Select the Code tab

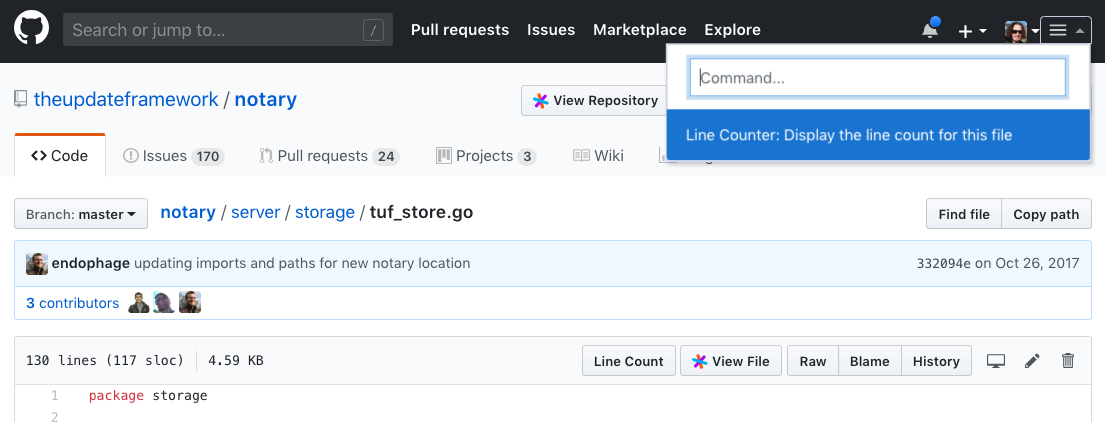[x=60, y=156]
